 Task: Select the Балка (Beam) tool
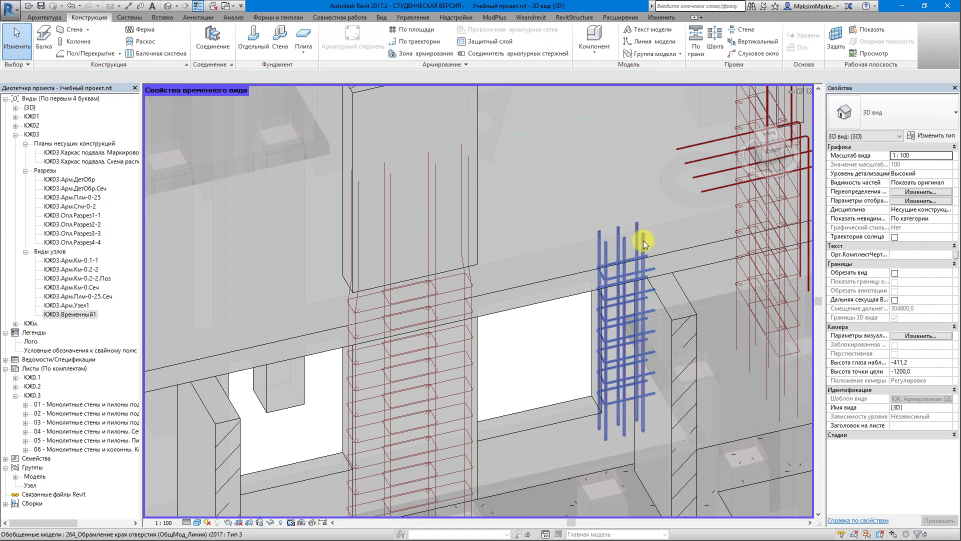[x=44, y=38]
